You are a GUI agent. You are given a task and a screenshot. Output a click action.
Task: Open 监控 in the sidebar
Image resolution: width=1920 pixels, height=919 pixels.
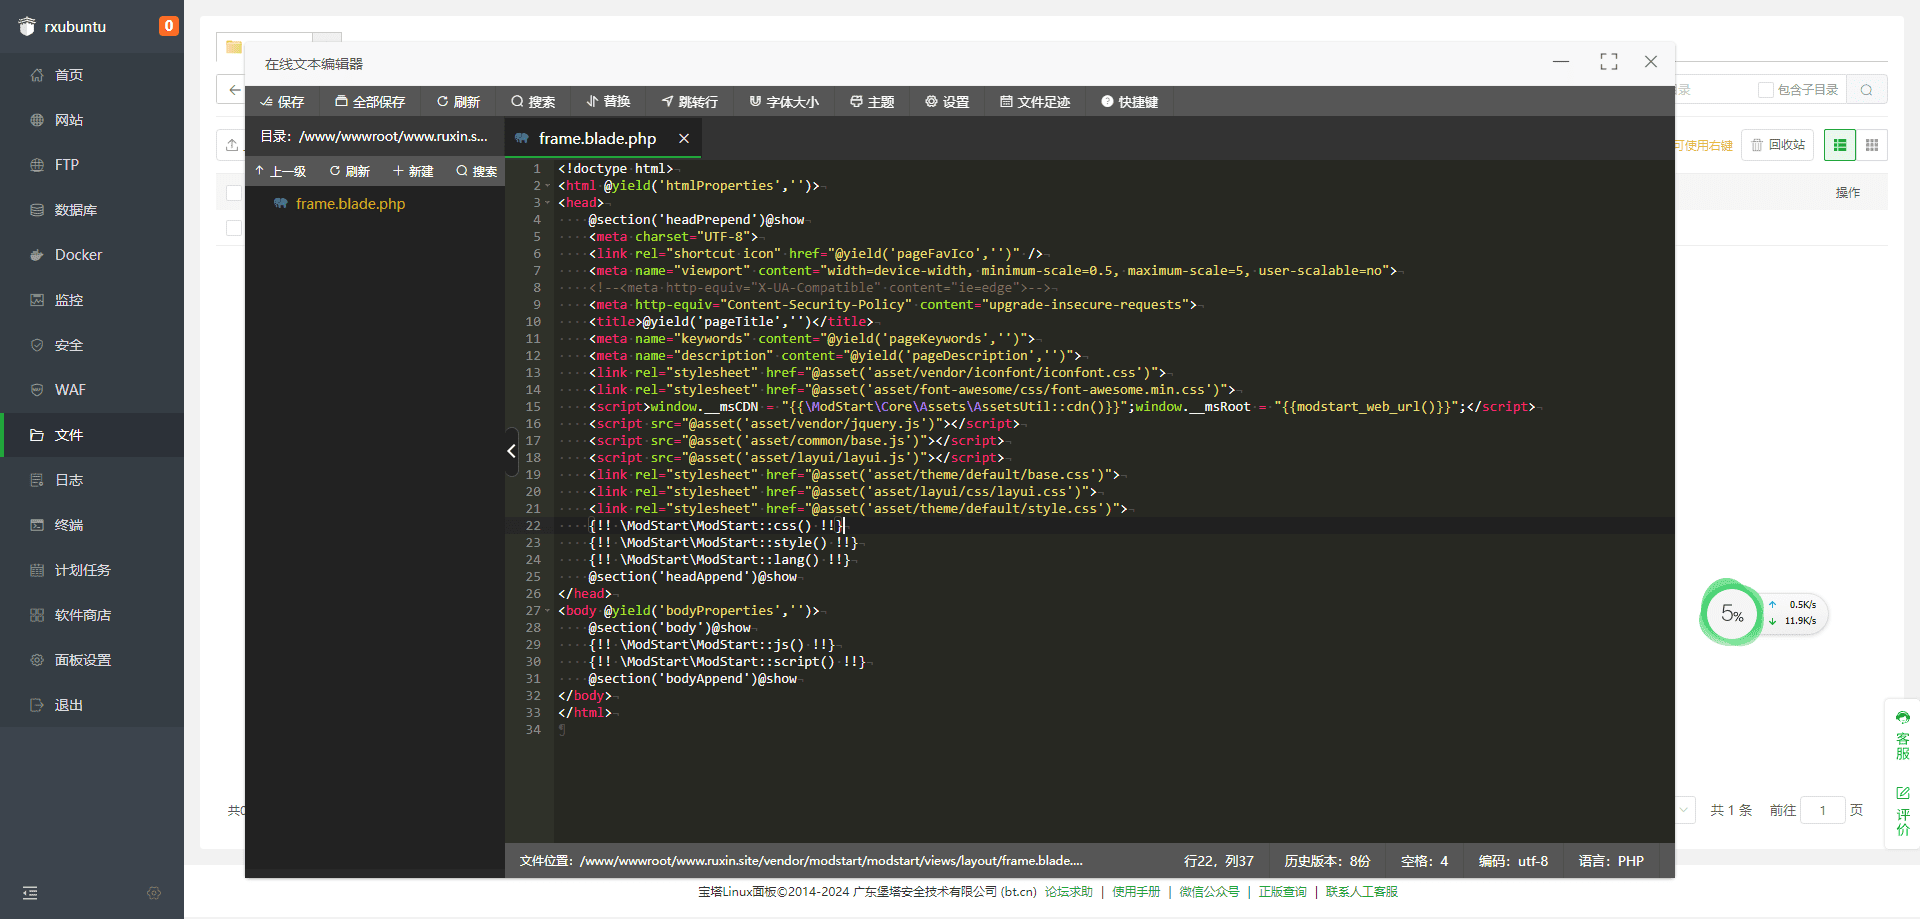pos(69,300)
